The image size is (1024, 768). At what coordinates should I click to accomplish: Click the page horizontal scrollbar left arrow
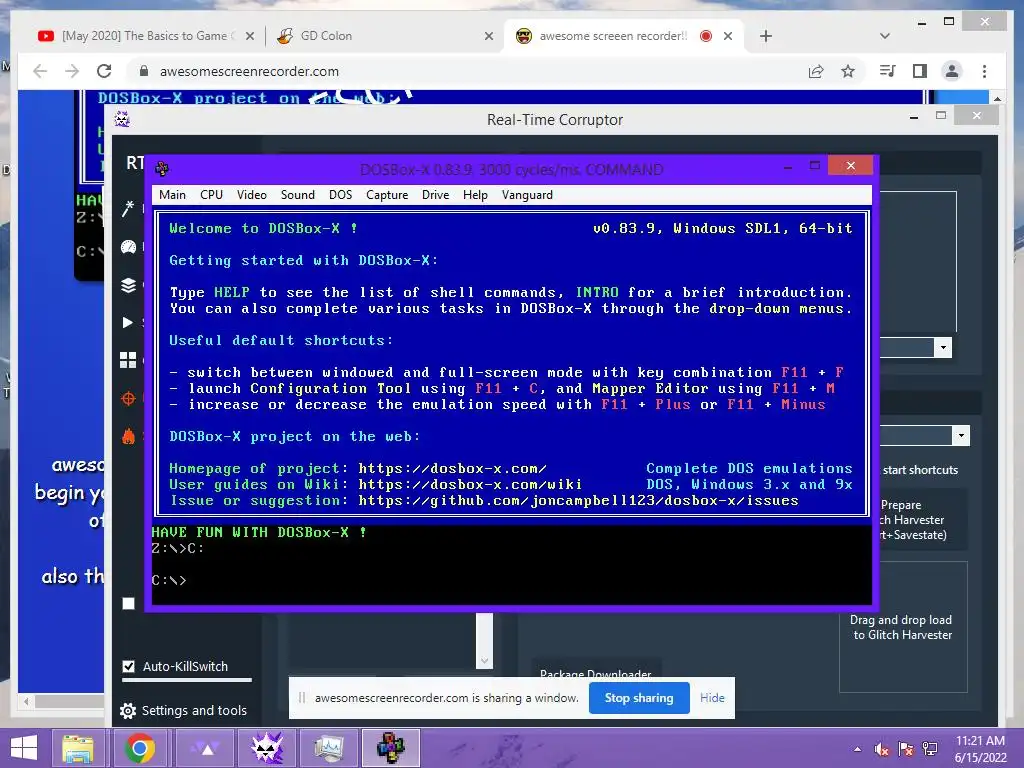click(x=26, y=701)
